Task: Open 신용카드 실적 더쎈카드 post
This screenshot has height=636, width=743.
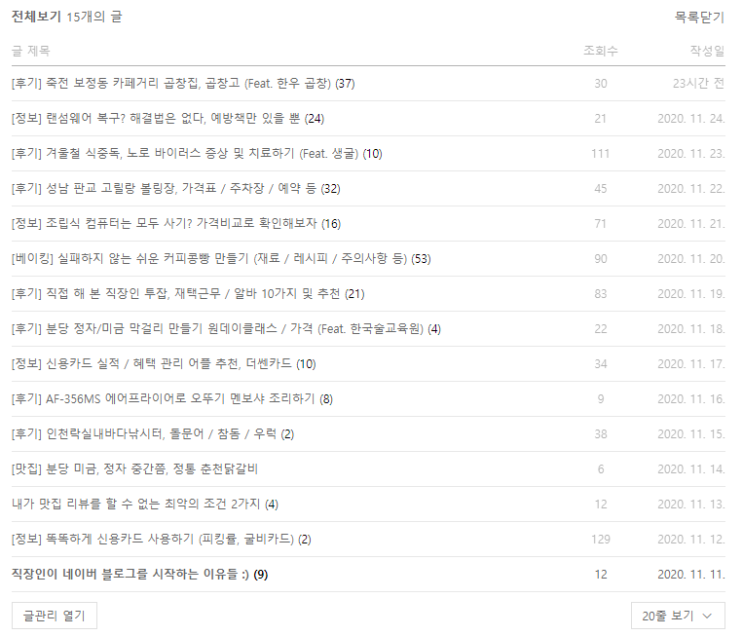Action: coord(163,364)
